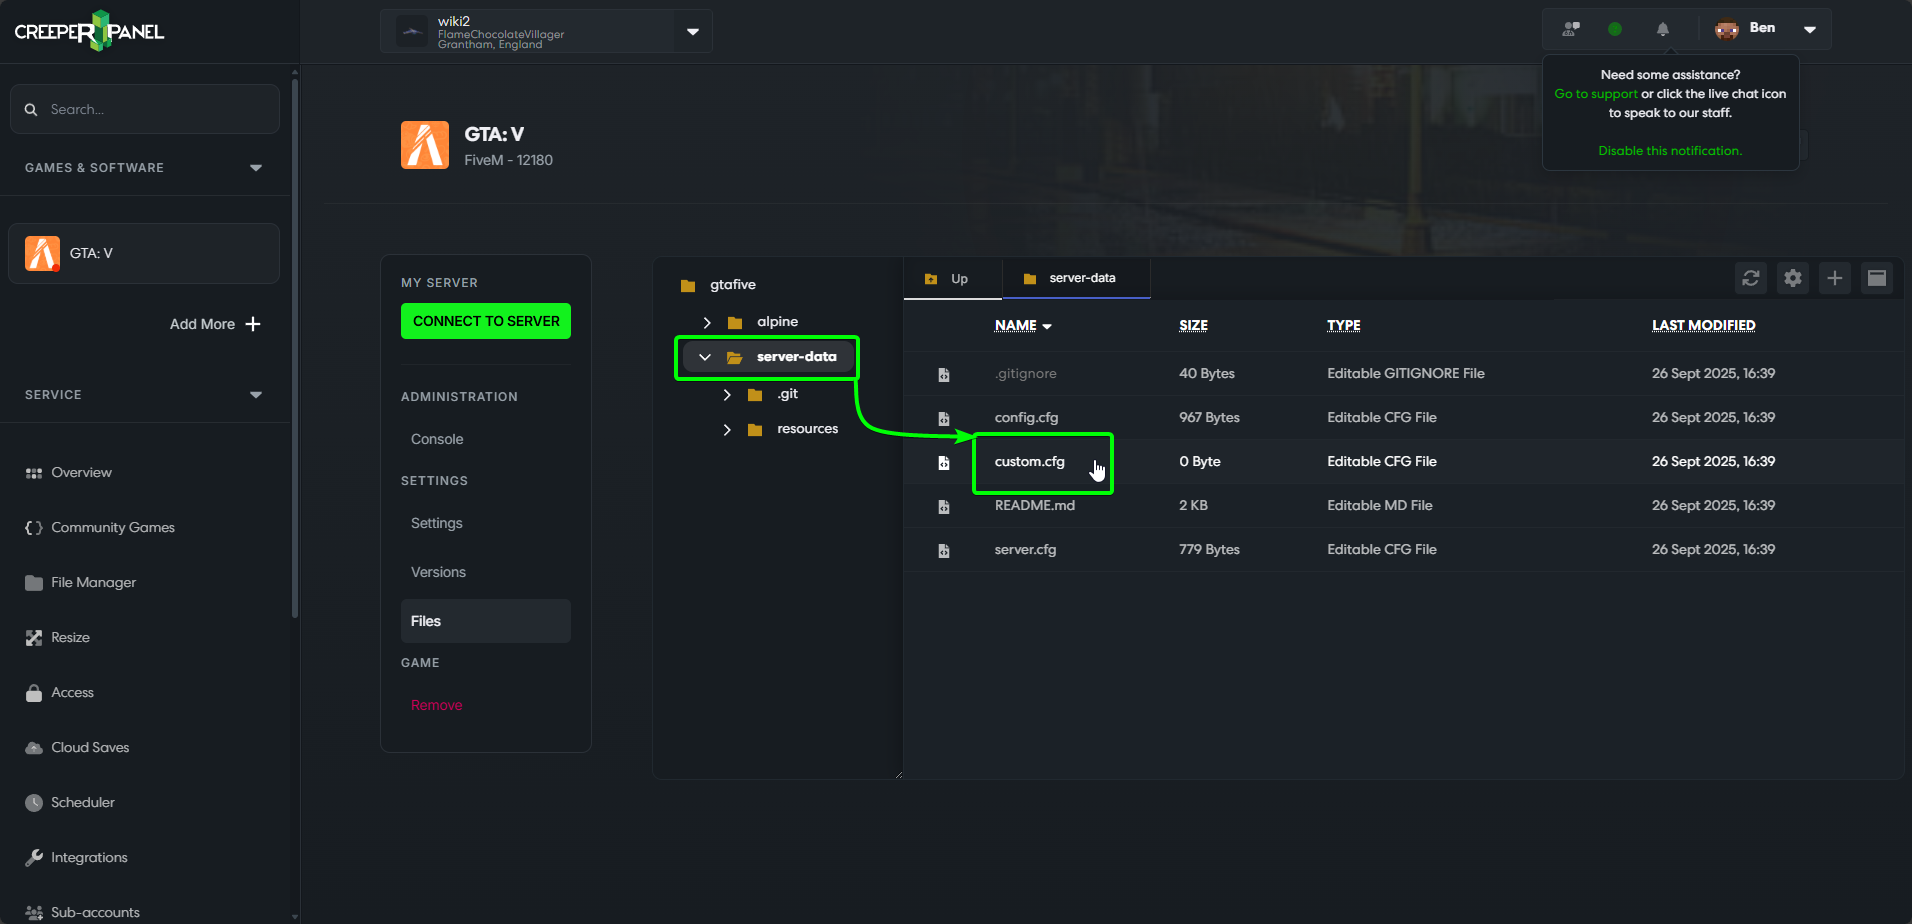Viewport: 1912px width, 924px height.
Task: Click inside the Search field
Action: (x=144, y=109)
